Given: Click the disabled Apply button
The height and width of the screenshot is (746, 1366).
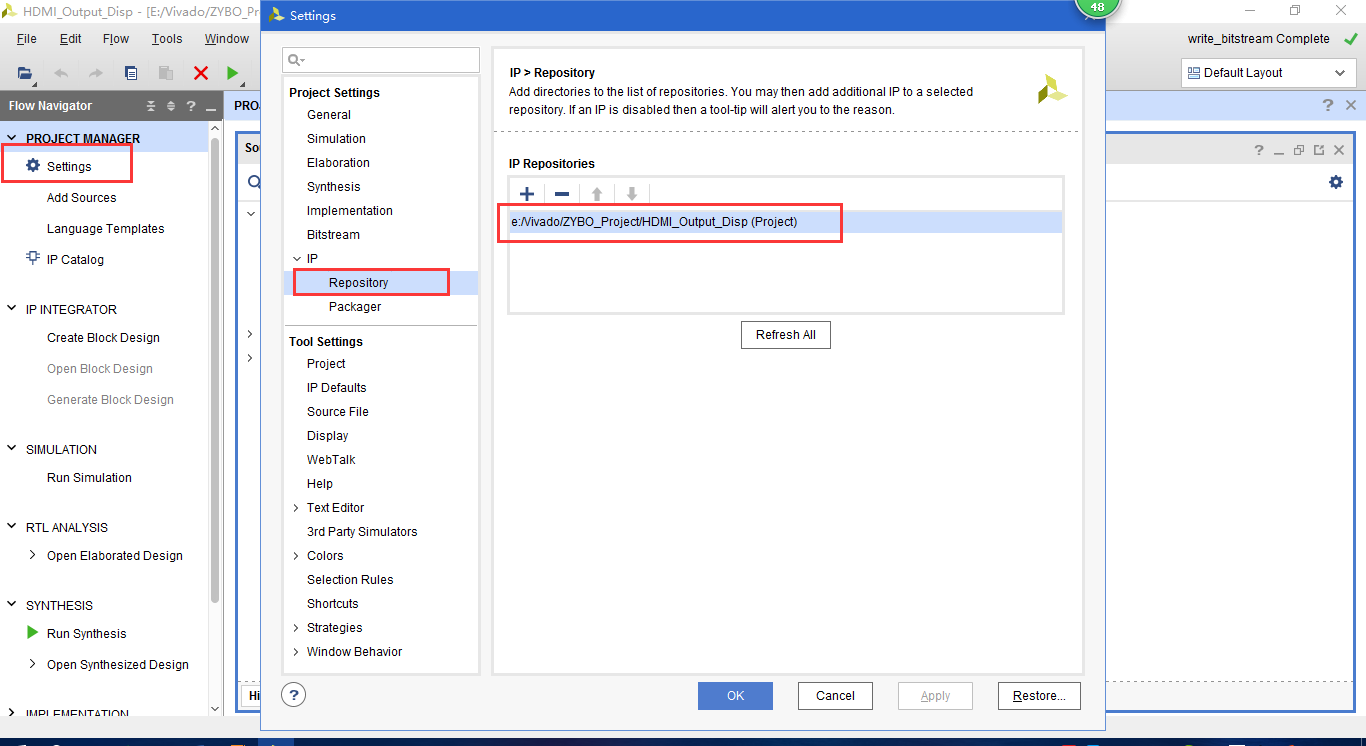Looking at the screenshot, I should [935, 696].
